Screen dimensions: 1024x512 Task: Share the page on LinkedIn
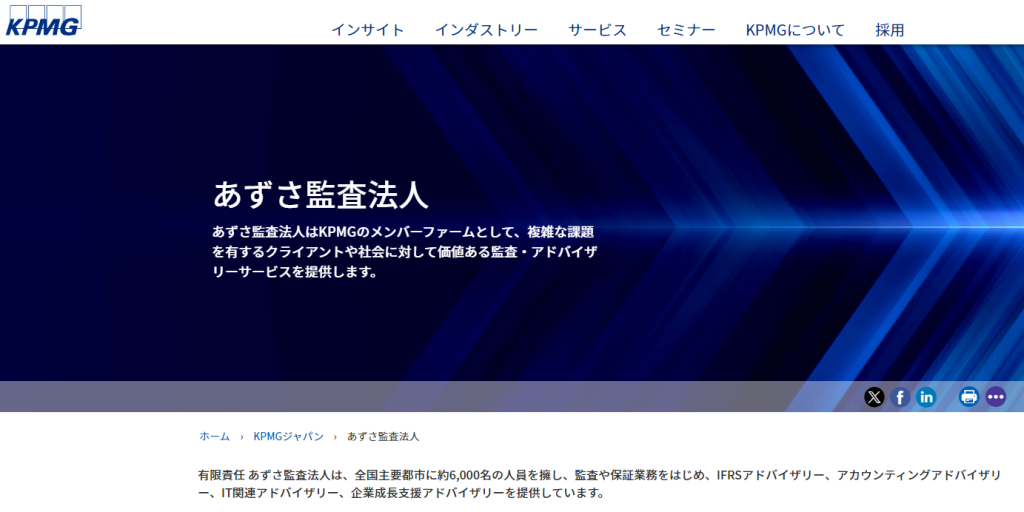[926, 397]
